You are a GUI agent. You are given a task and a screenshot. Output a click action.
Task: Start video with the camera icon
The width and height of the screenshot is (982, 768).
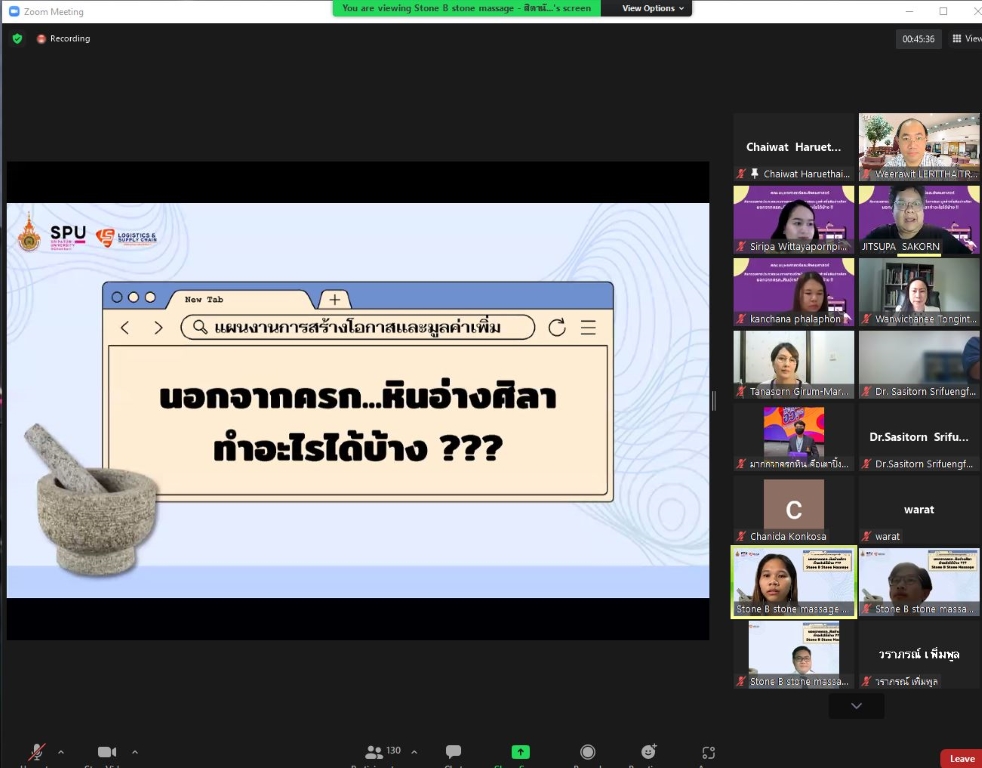(107, 752)
